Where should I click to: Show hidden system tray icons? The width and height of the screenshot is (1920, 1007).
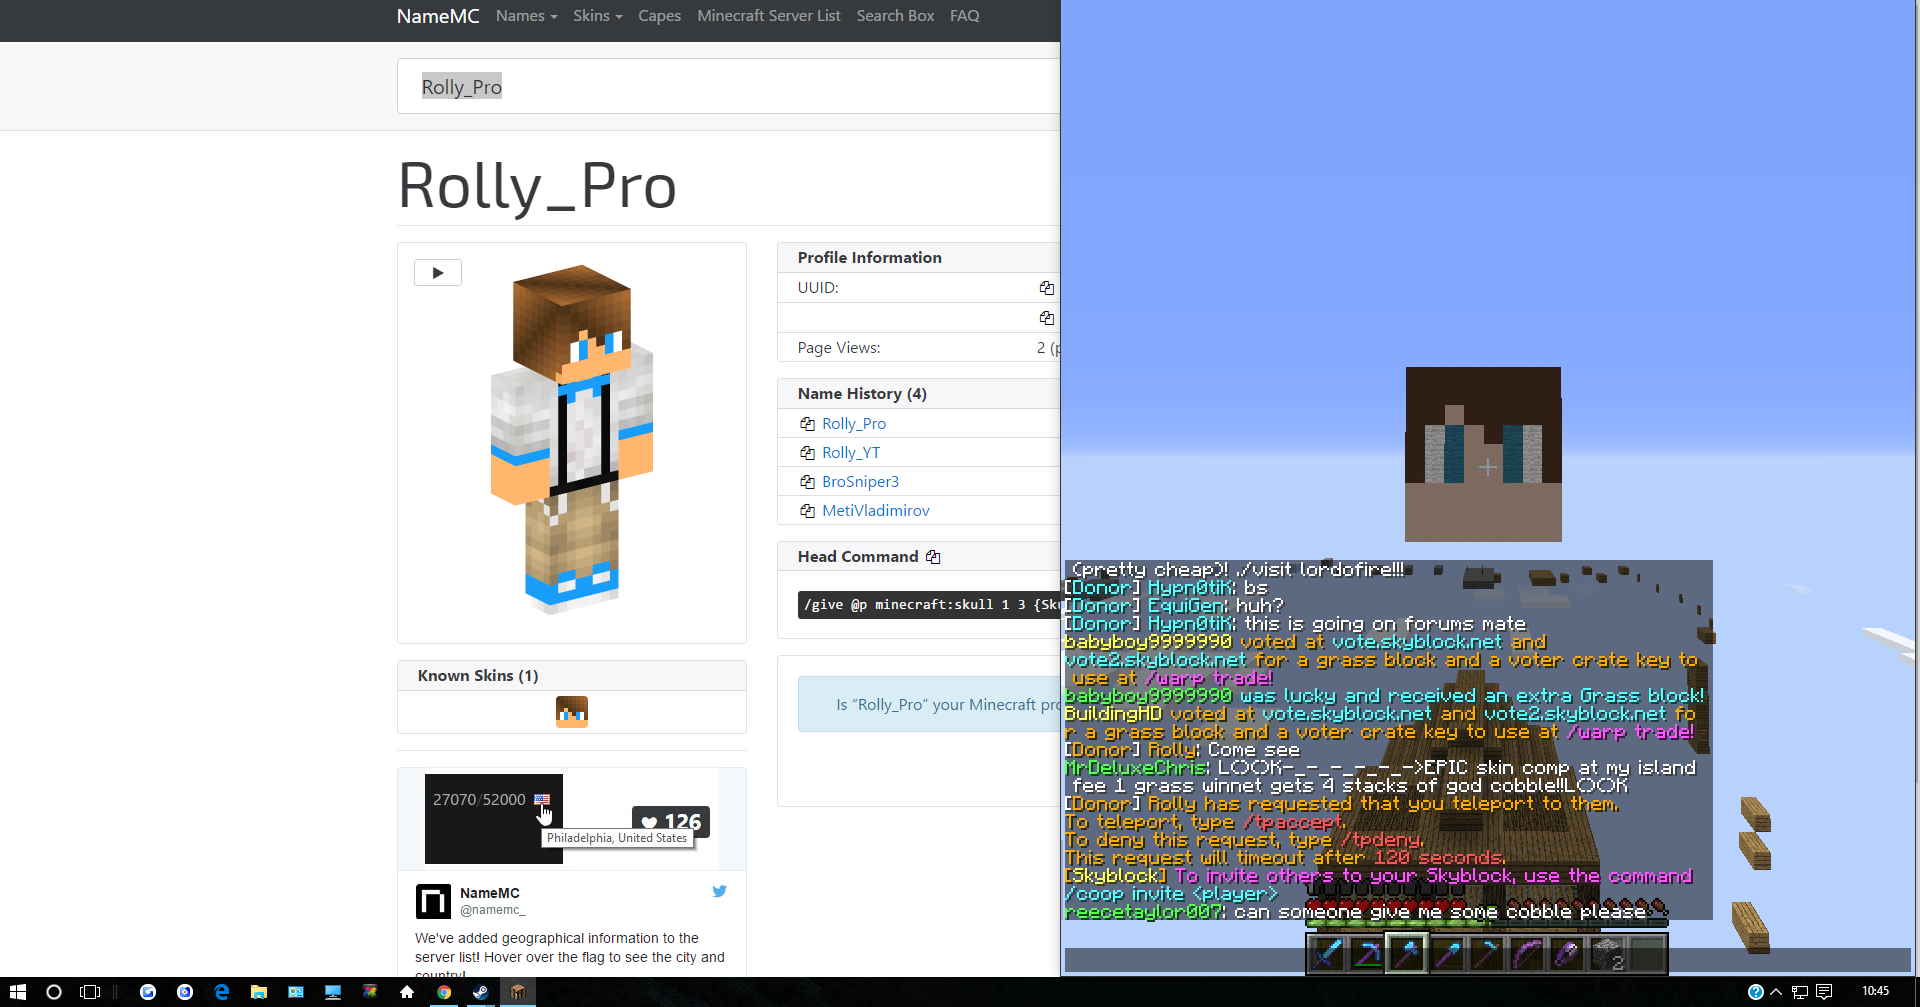click(1777, 992)
